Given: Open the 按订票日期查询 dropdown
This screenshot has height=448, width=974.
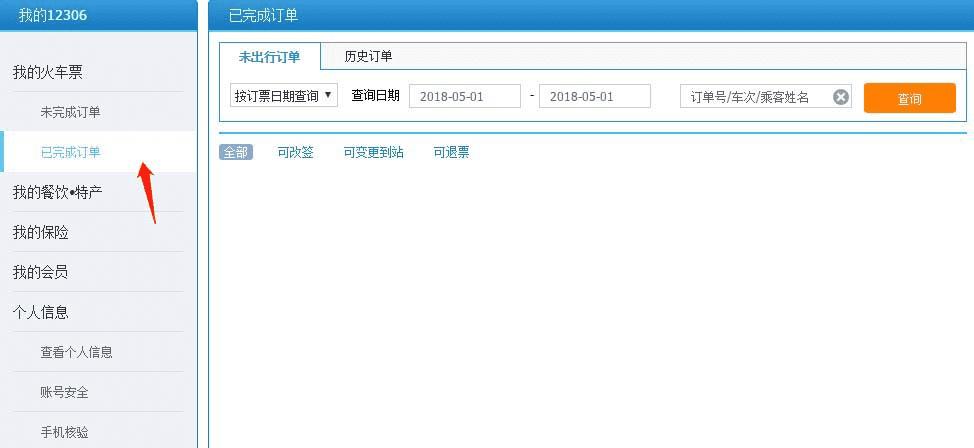Looking at the screenshot, I should (284, 96).
